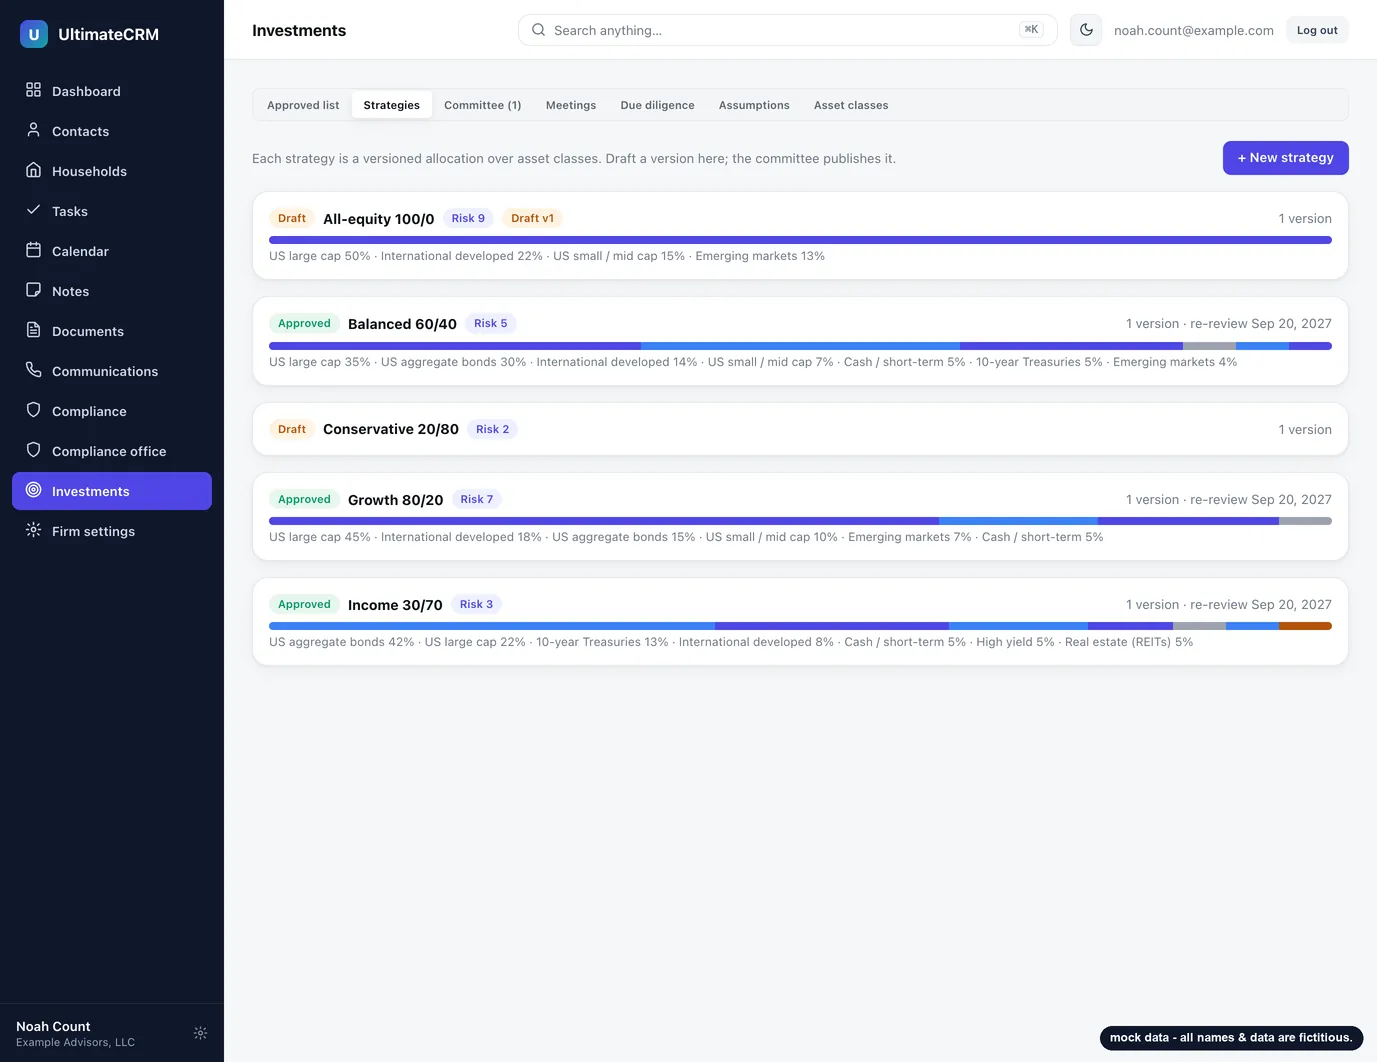Click the Households house icon

(x=33, y=170)
